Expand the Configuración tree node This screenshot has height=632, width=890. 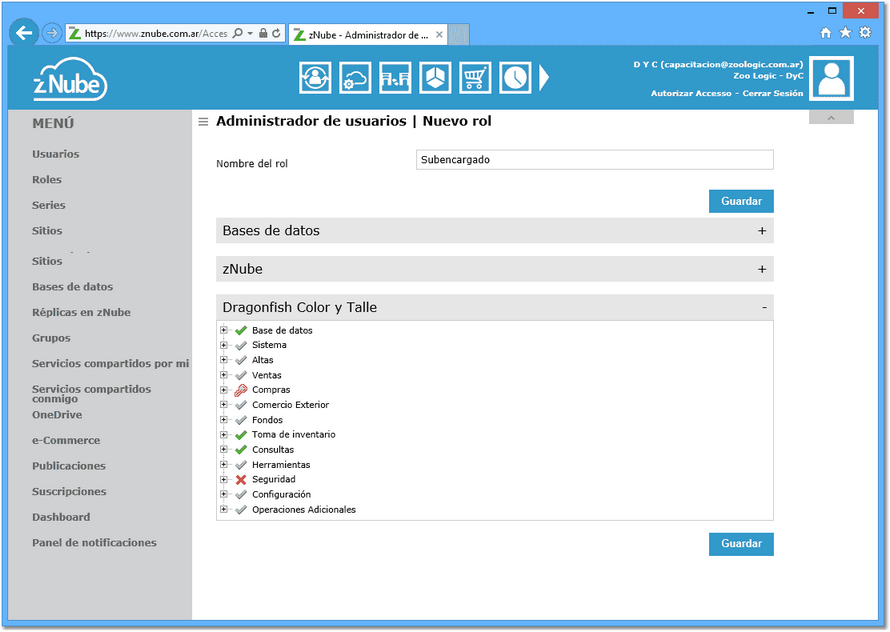[224, 494]
